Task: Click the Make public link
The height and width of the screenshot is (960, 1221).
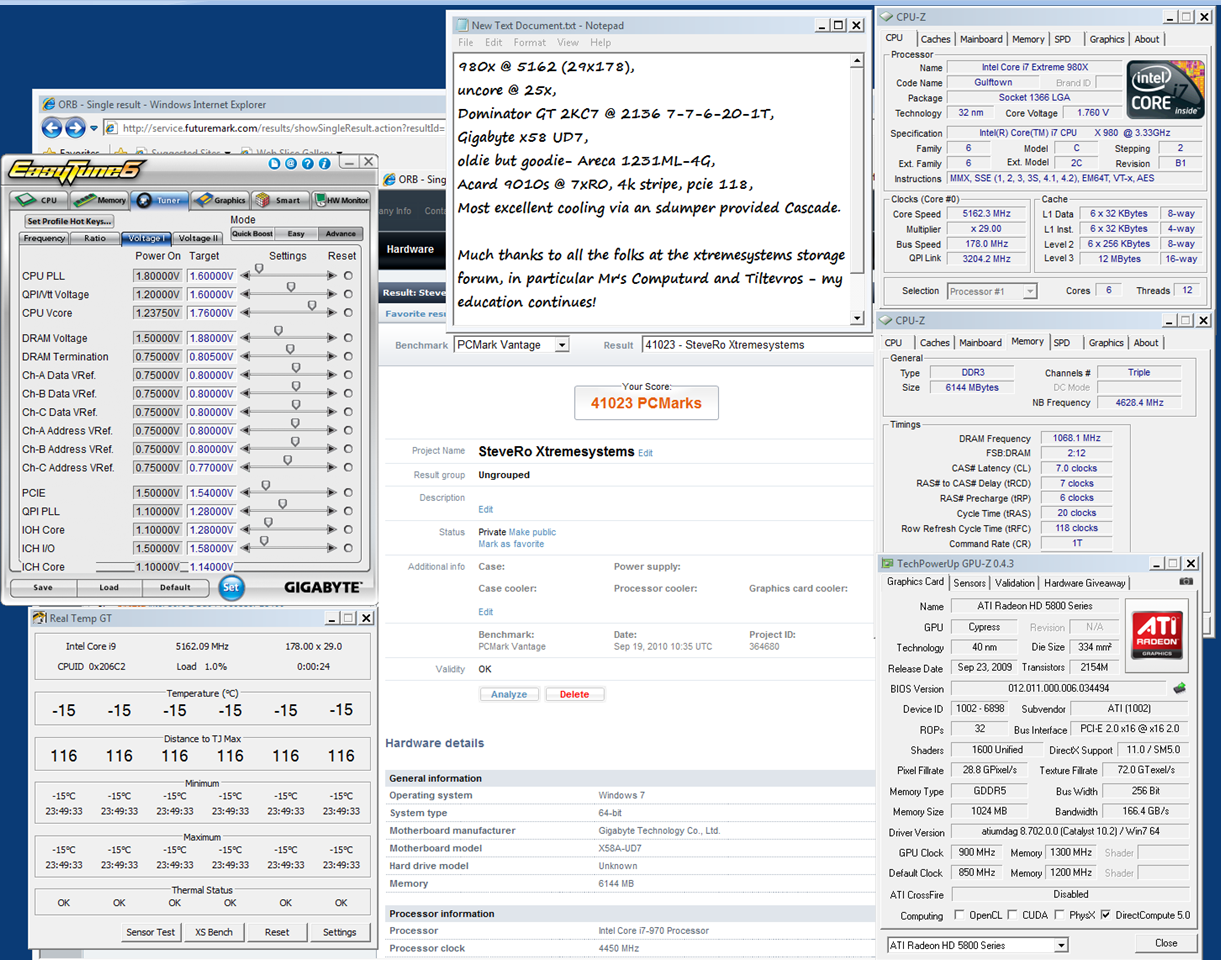Action: (x=532, y=532)
